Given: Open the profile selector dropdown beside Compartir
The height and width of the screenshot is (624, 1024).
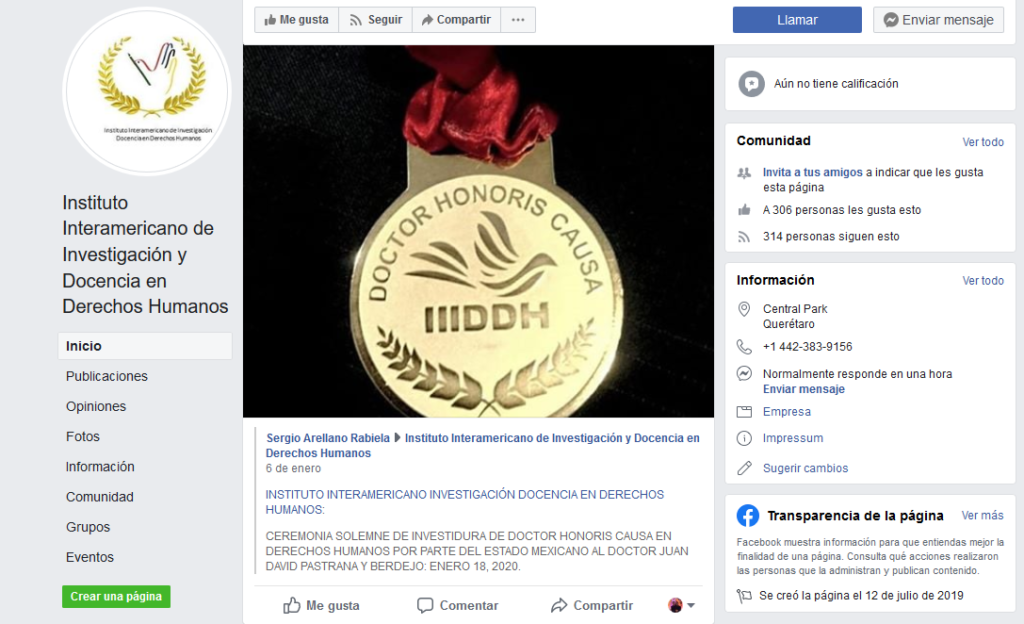Looking at the screenshot, I should (x=681, y=606).
